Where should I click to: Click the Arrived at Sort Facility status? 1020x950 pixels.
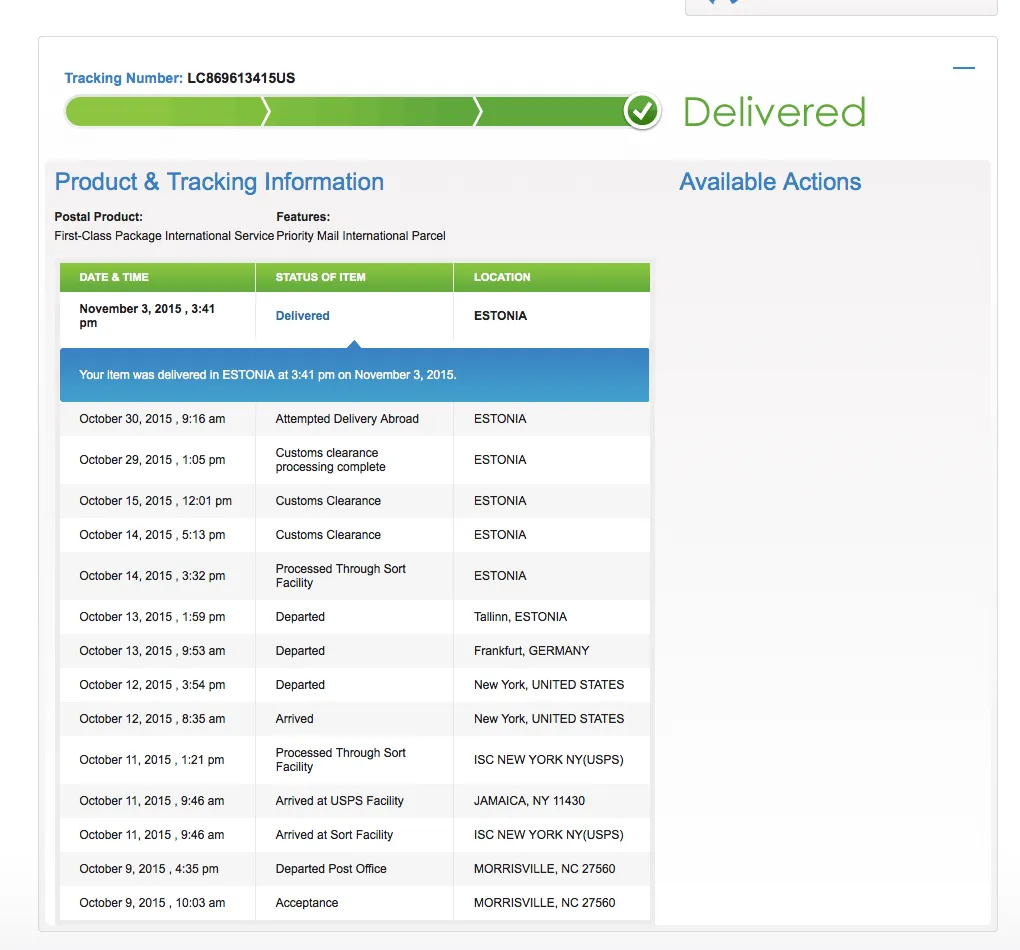(x=334, y=835)
